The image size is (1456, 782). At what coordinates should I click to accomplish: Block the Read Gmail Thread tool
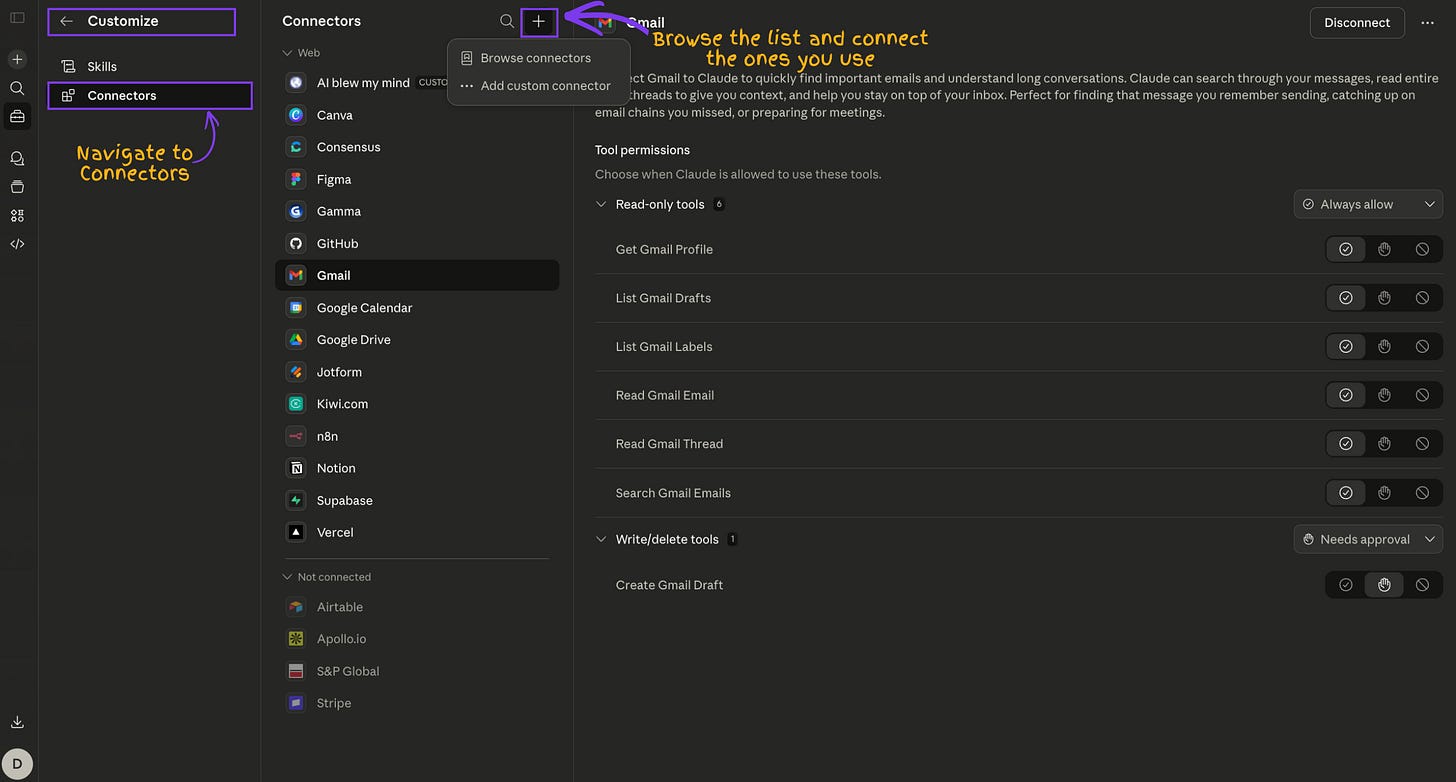1422,444
